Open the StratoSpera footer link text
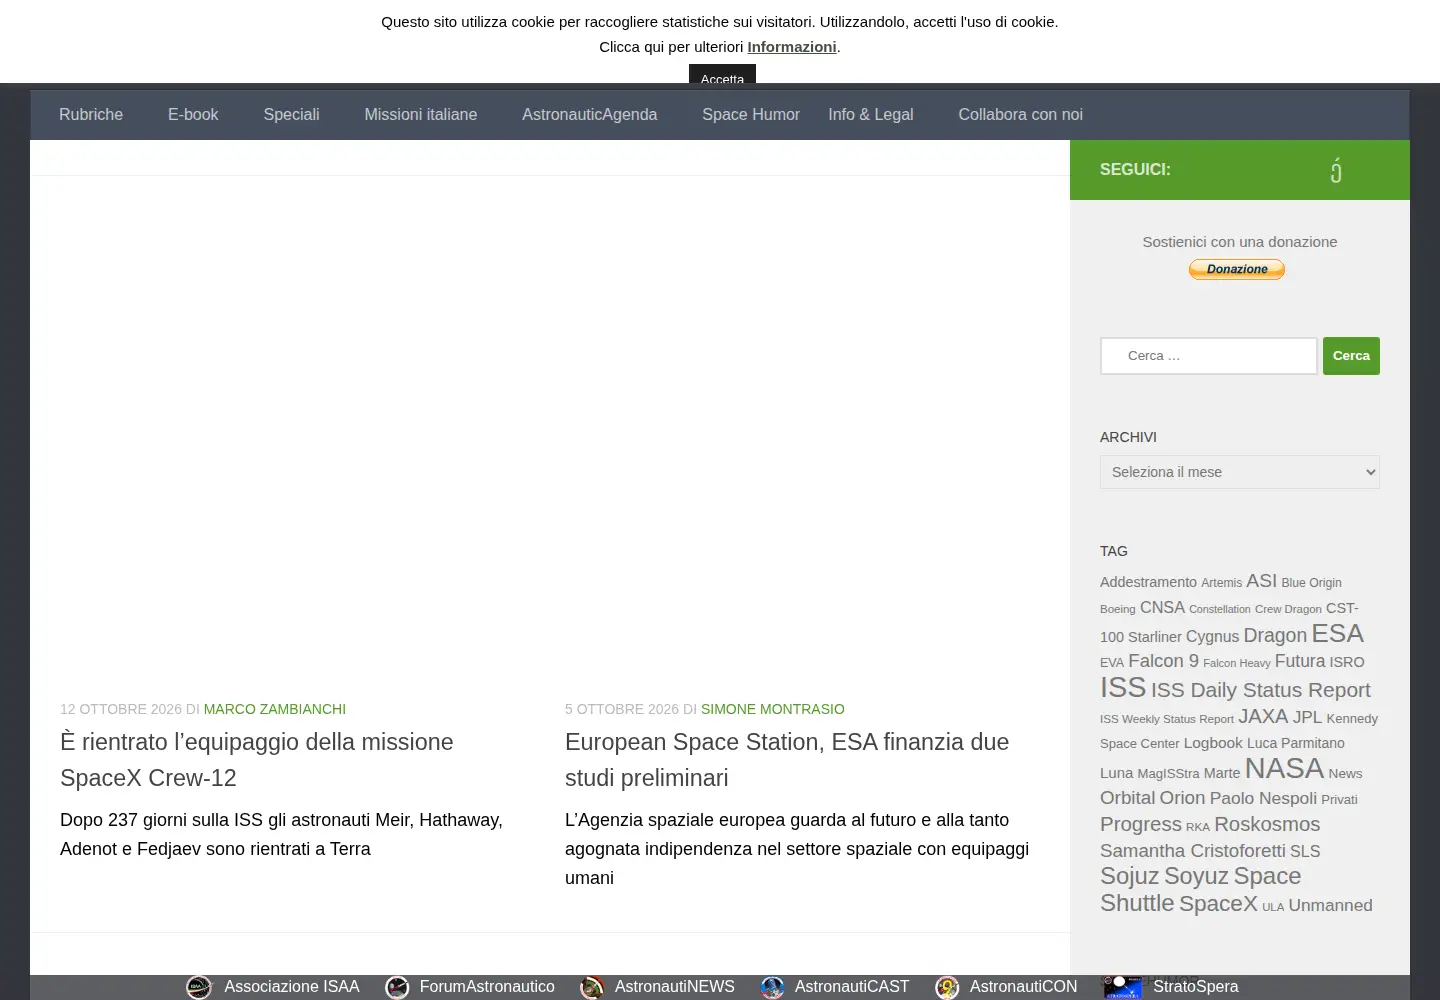Screen dimensions: 1440x1000 pyautogui.click(x=1196, y=987)
